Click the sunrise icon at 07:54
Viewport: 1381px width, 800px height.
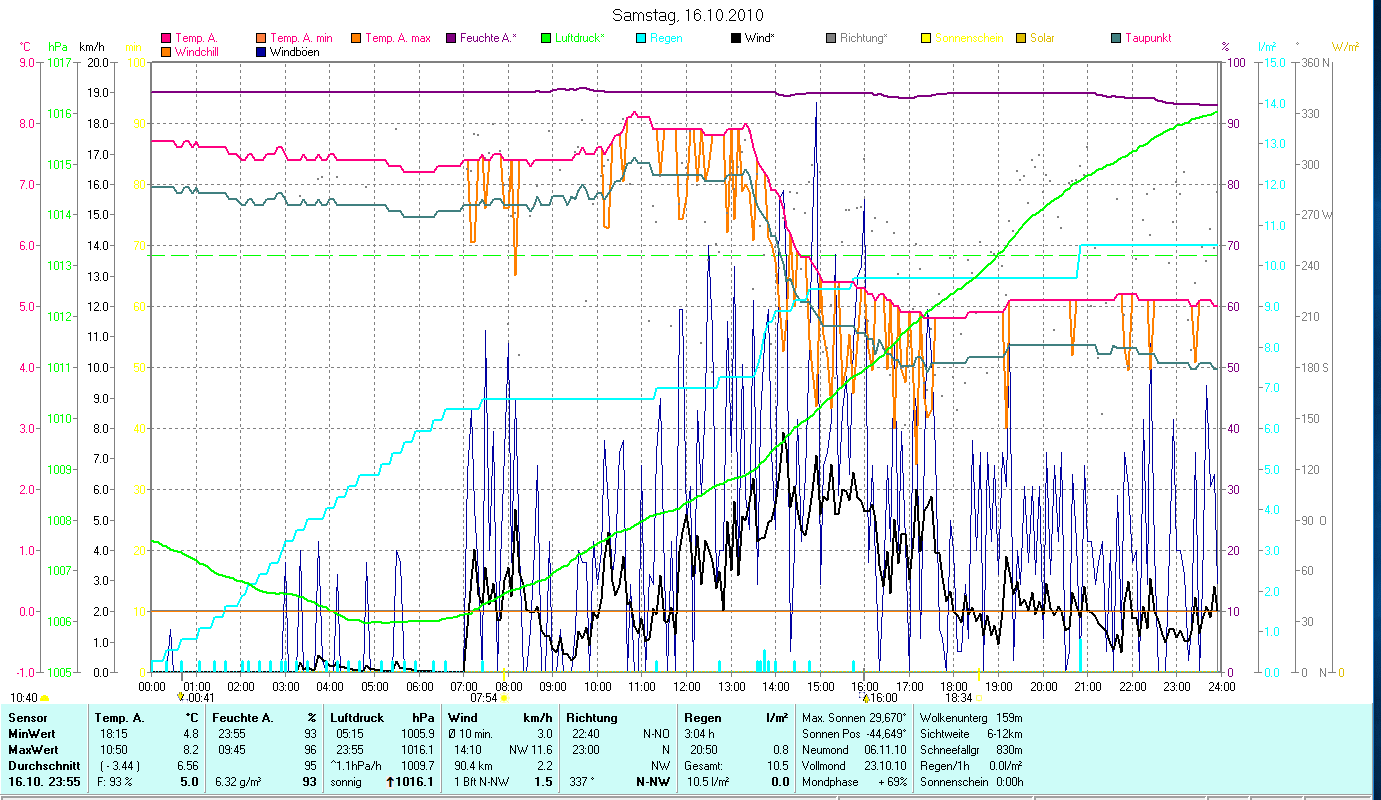point(505,699)
